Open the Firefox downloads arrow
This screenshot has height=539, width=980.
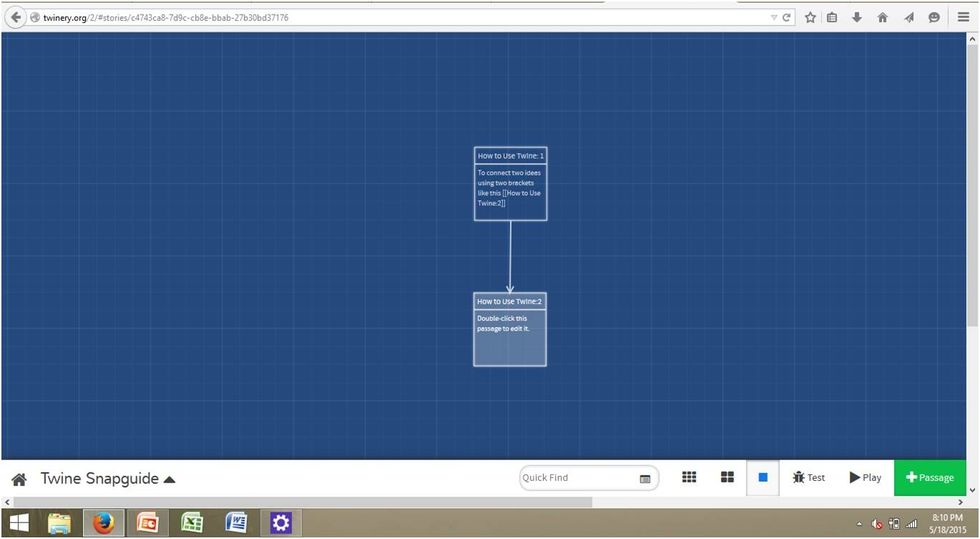click(x=857, y=17)
